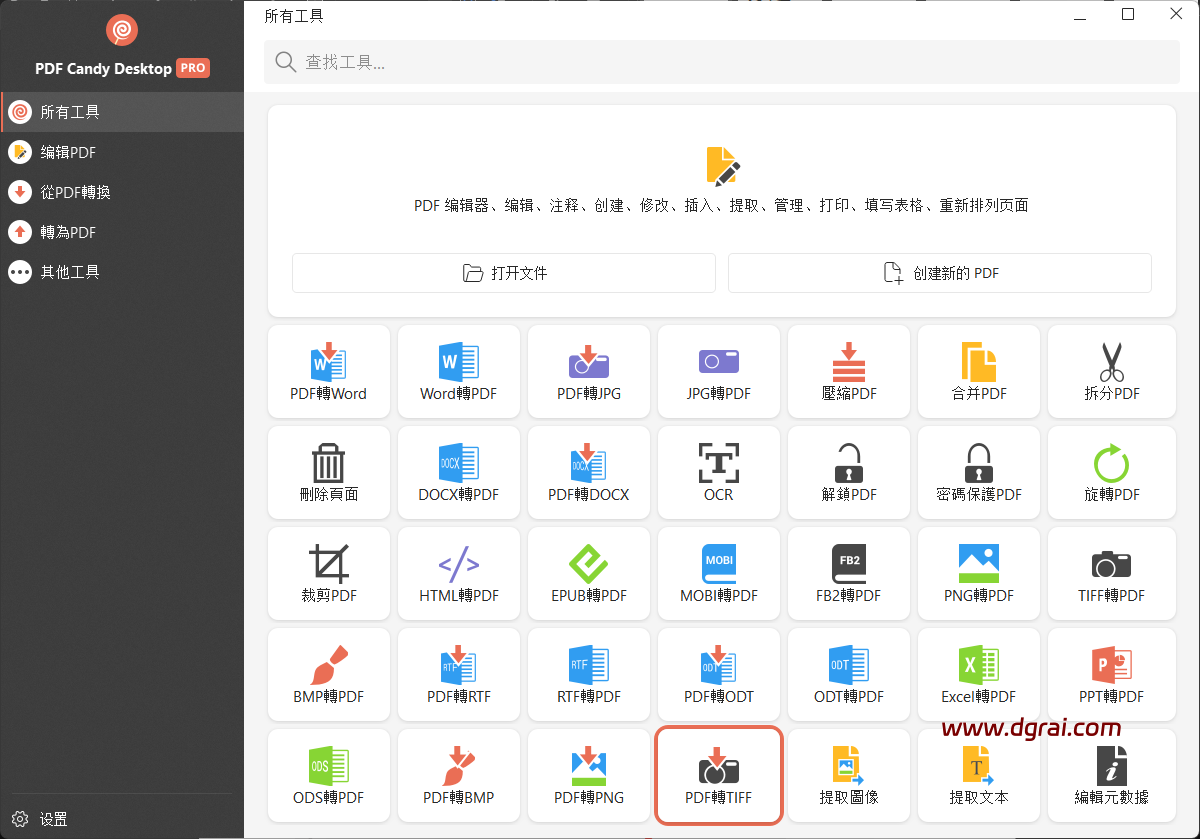
Task: Open the 拆分PDF split tool
Action: [x=1111, y=371]
